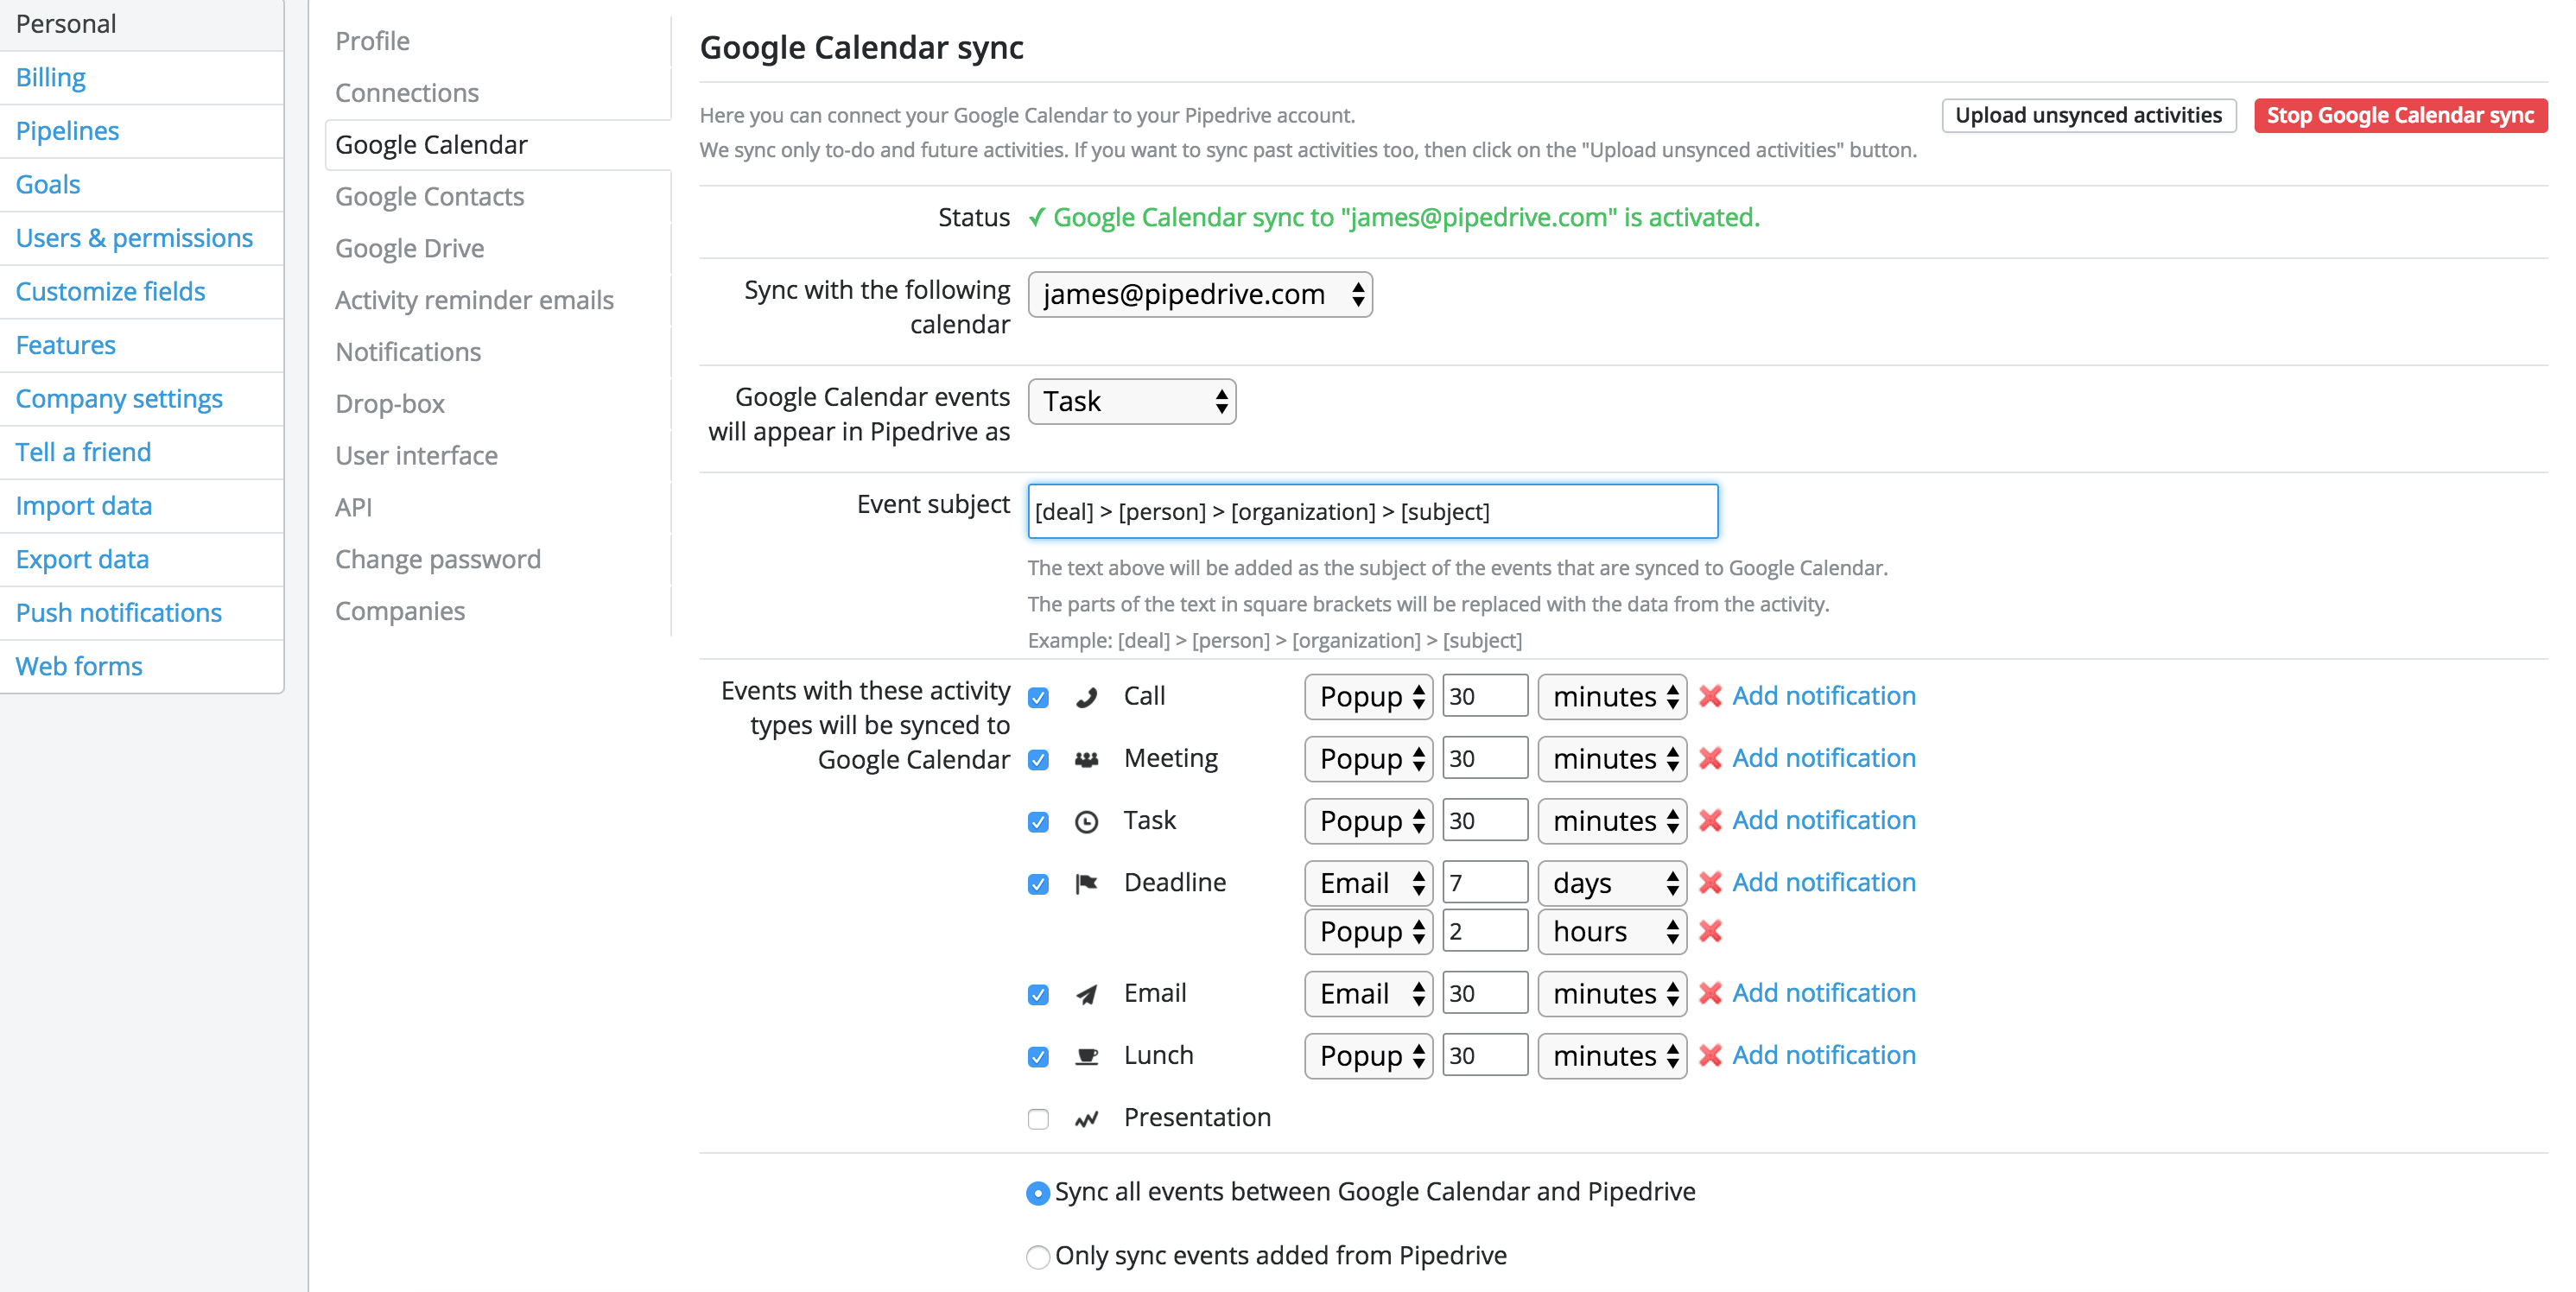
Task: Open the Companies tab
Action: pos(400,612)
